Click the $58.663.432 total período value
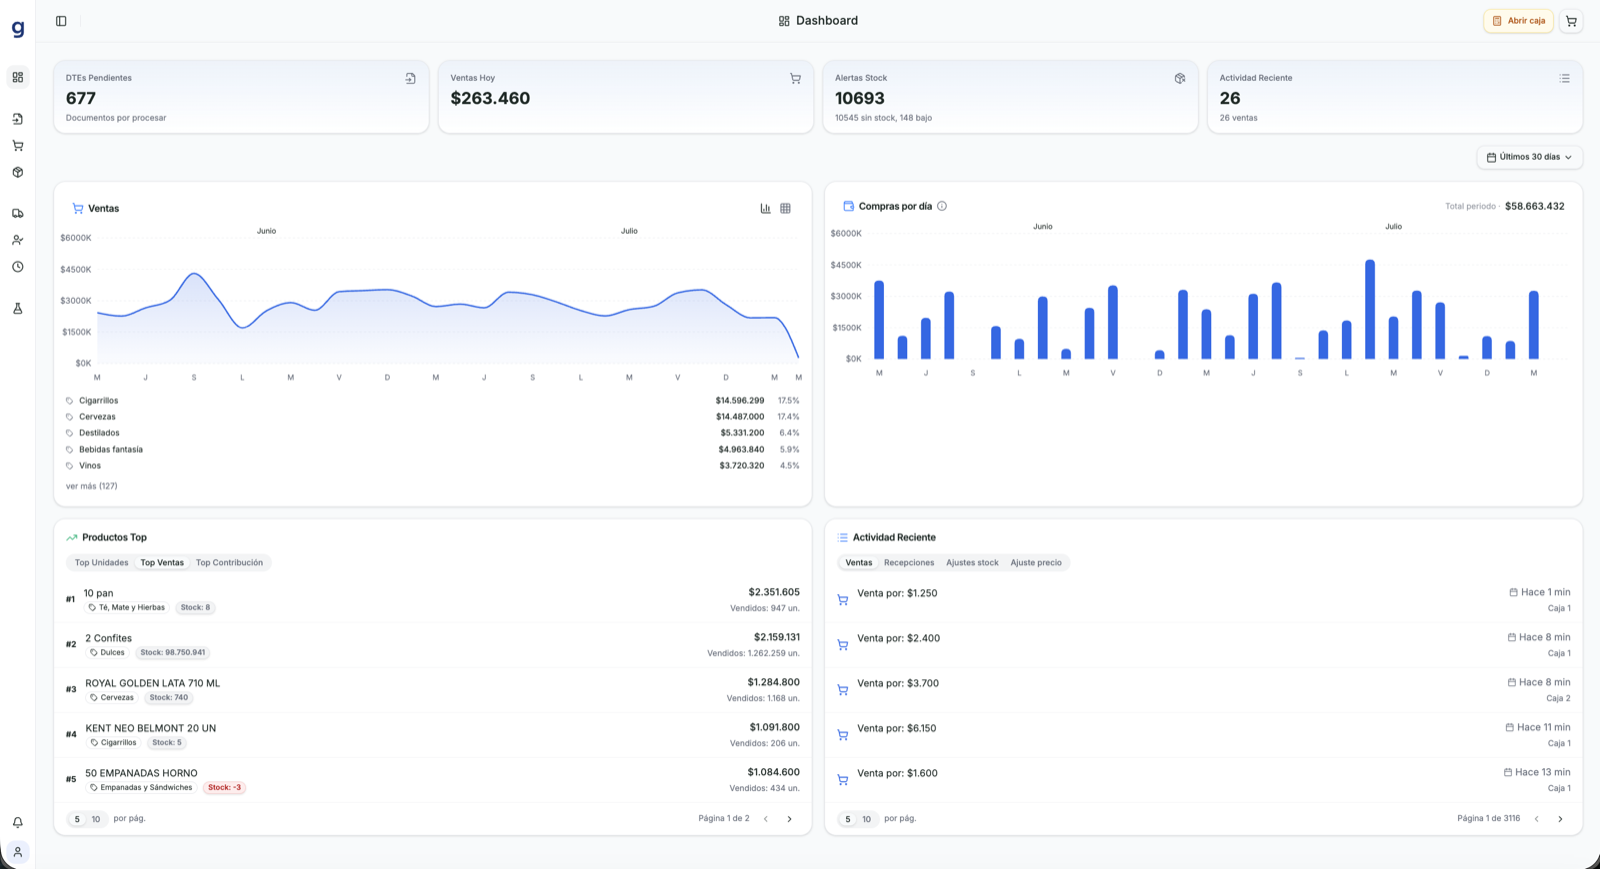The height and width of the screenshot is (869, 1600). click(x=1534, y=206)
